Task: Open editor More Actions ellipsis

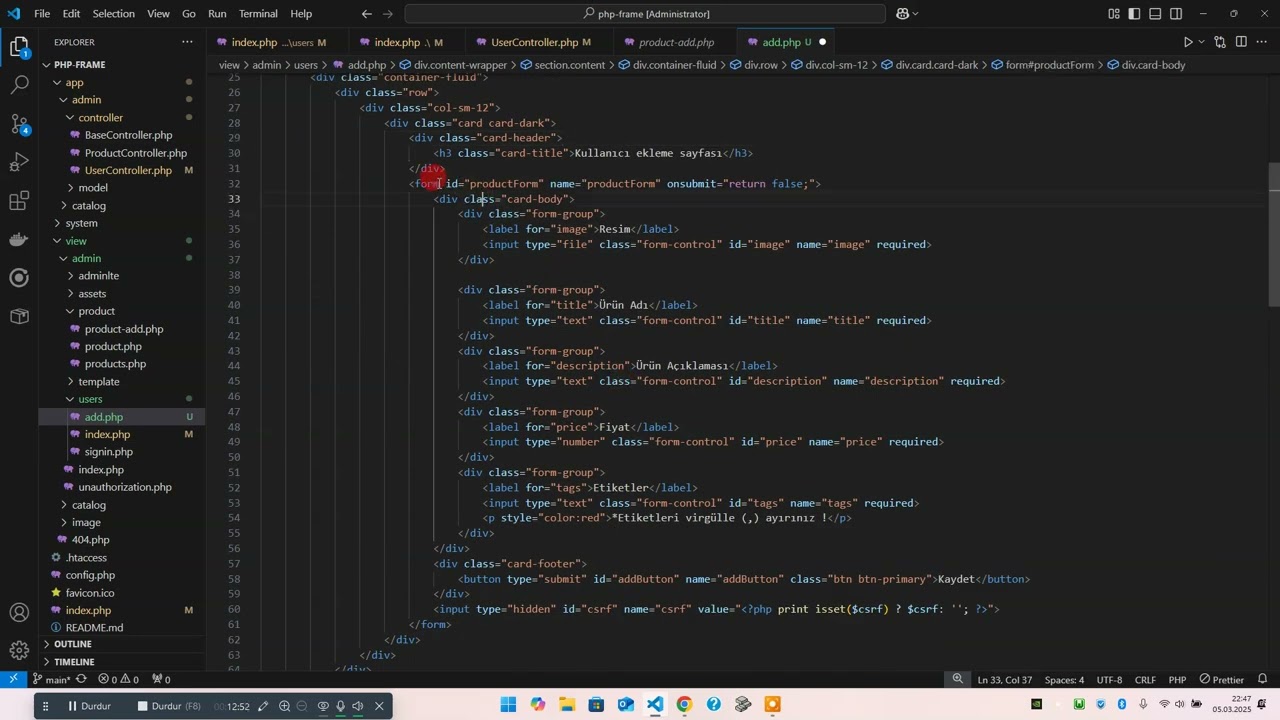Action: [x=1262, y=42]
